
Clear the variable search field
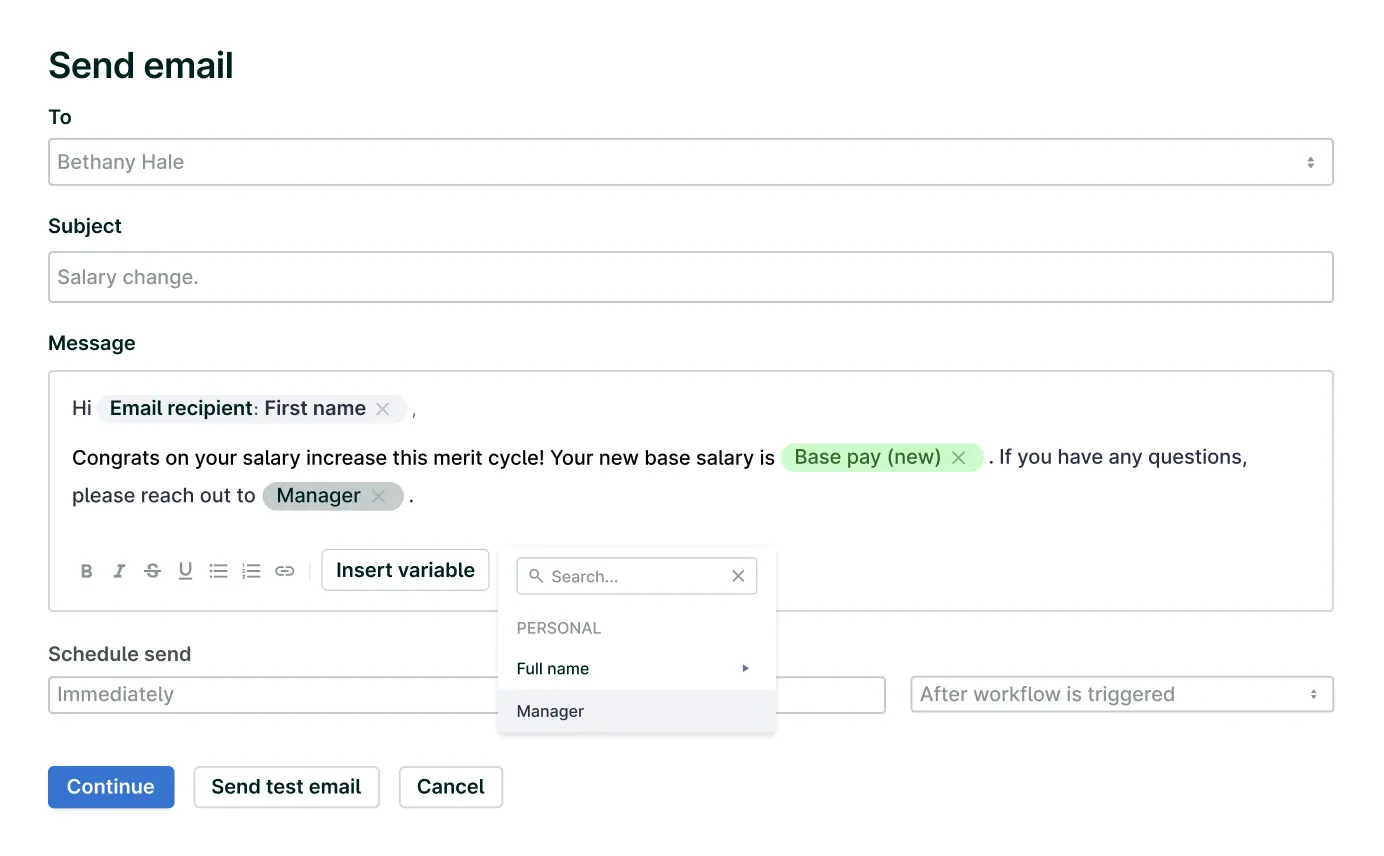tap(738, 576)
